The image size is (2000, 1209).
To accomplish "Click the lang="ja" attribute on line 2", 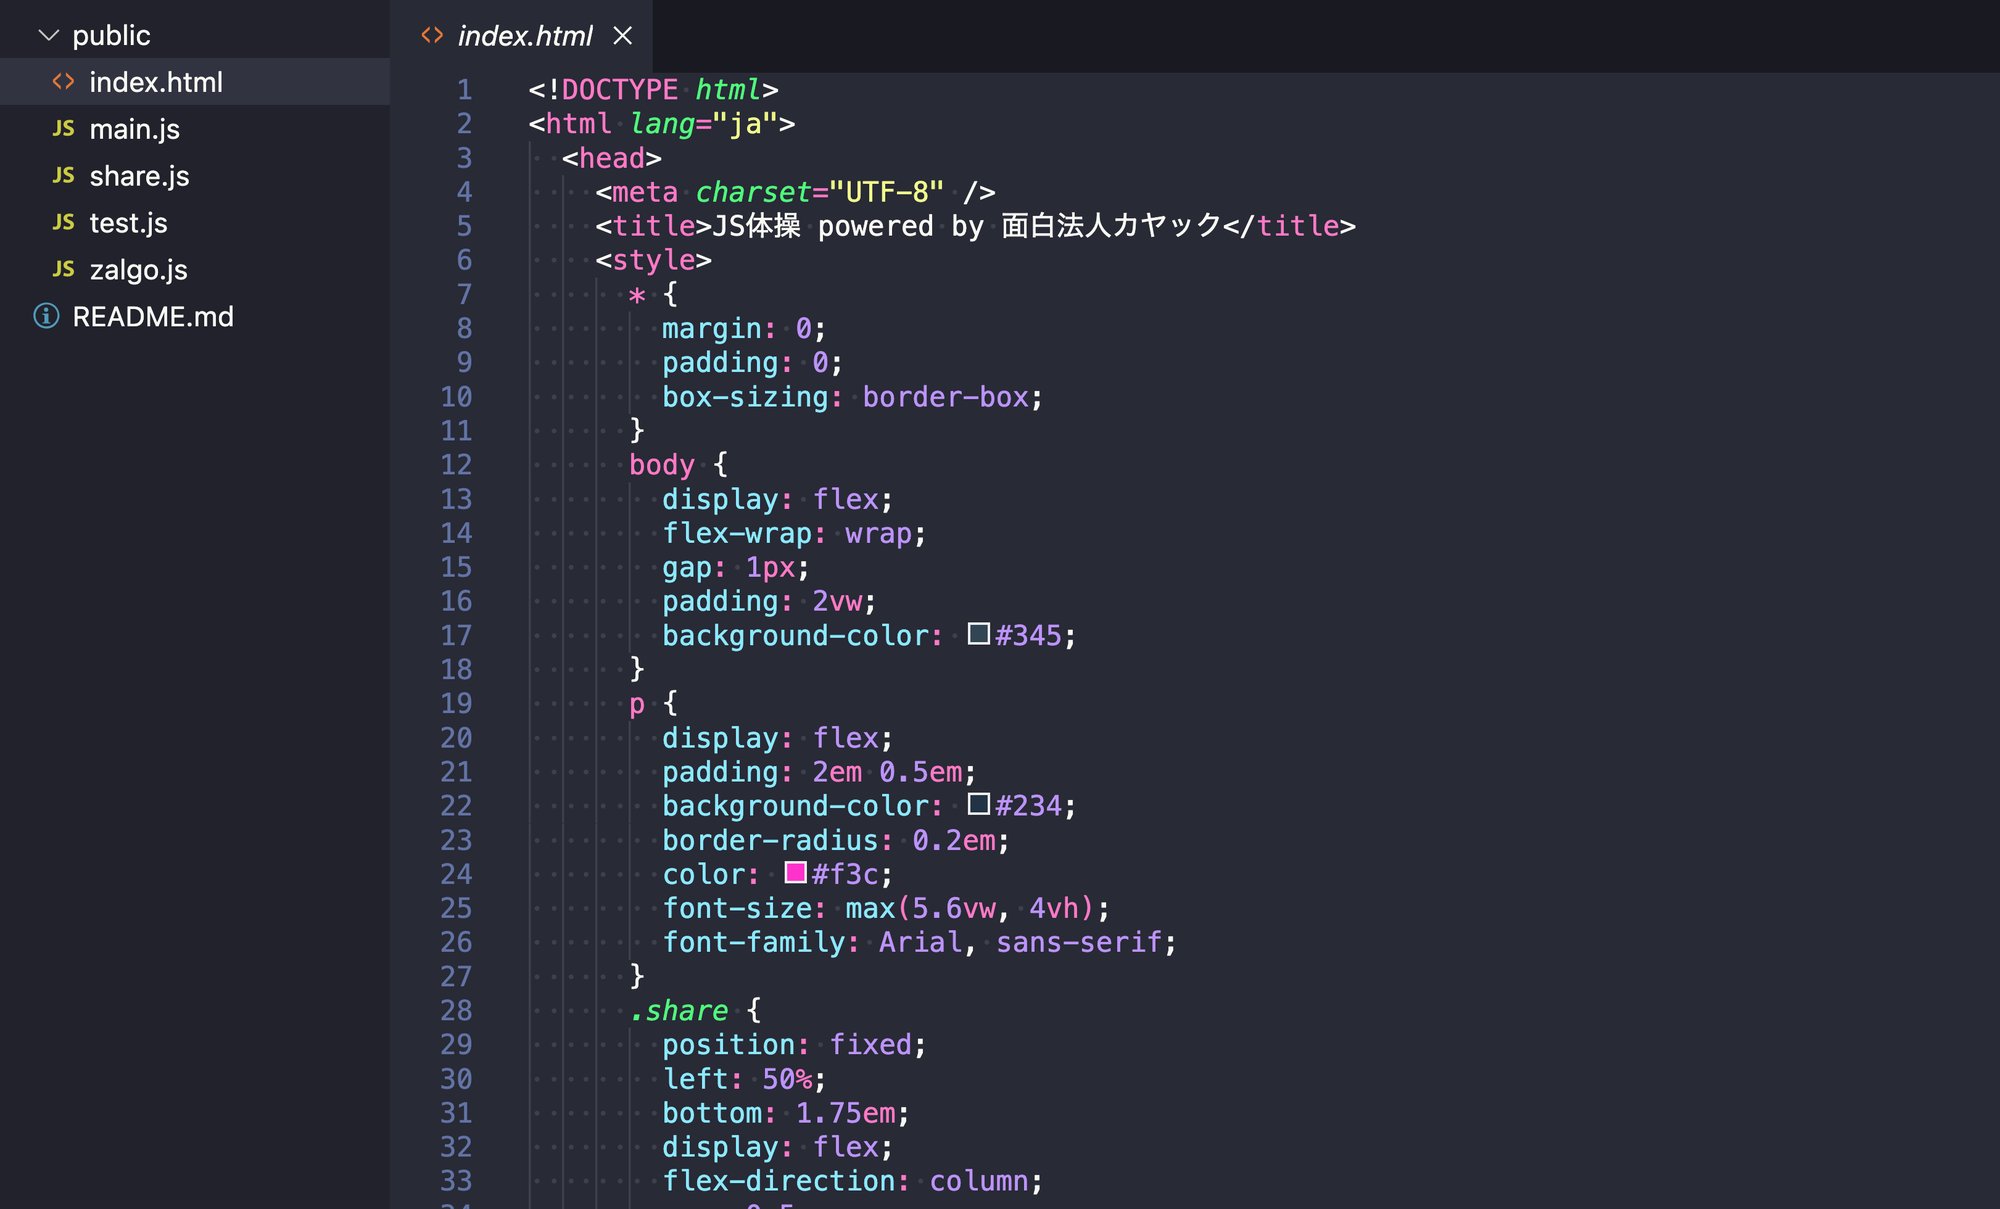I will 704,124.
